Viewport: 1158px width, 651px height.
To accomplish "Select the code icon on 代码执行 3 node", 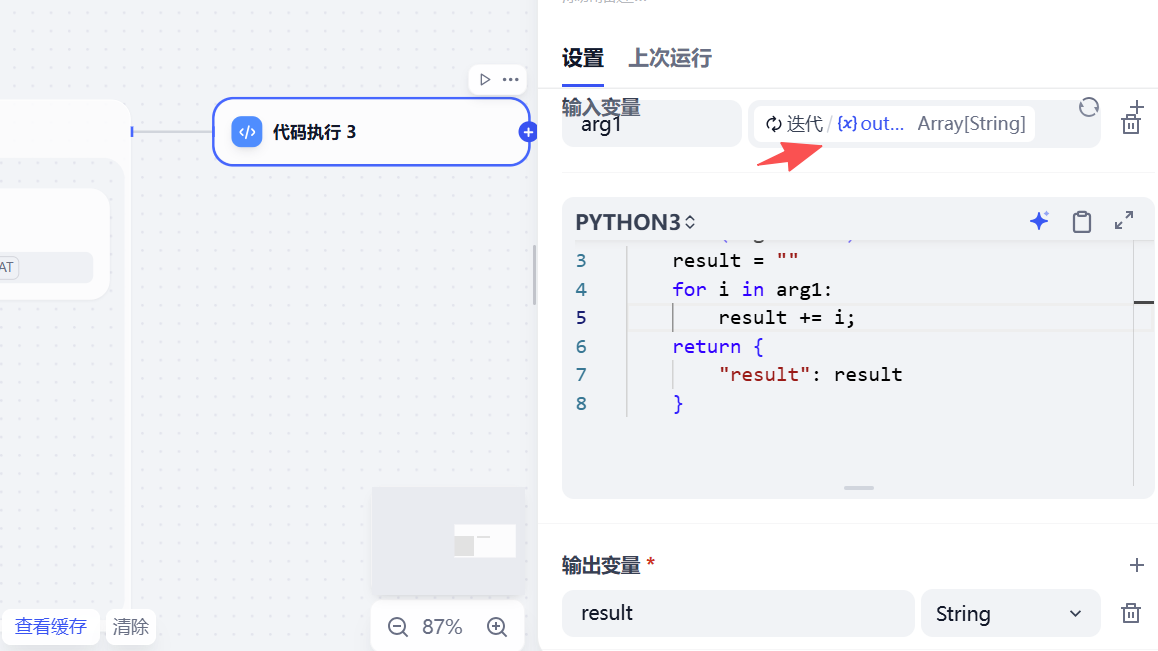I will coord(246,131).
